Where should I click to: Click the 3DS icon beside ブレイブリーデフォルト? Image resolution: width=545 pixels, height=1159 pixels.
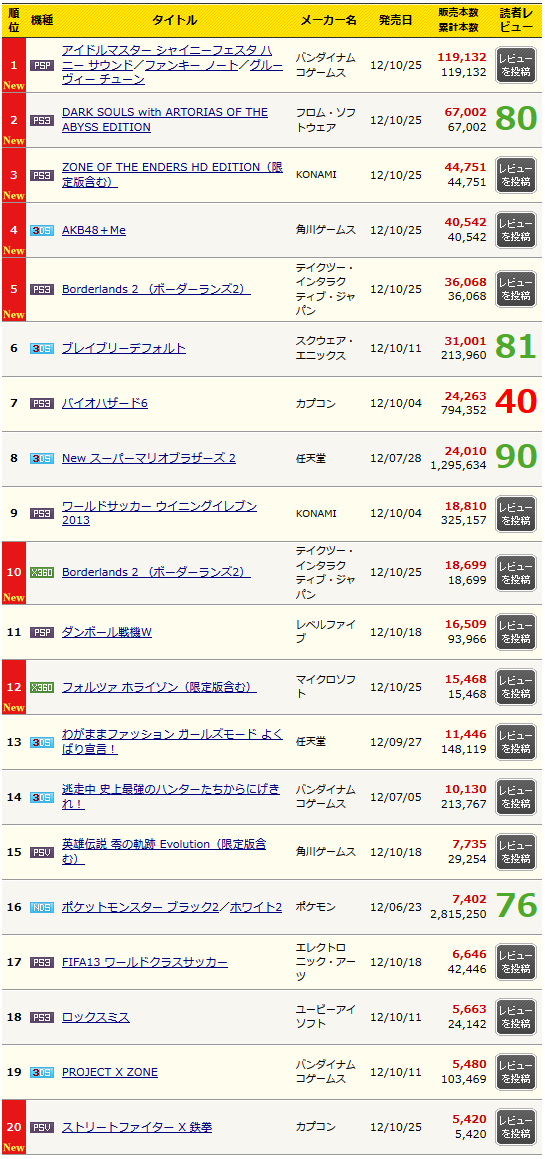42,348
